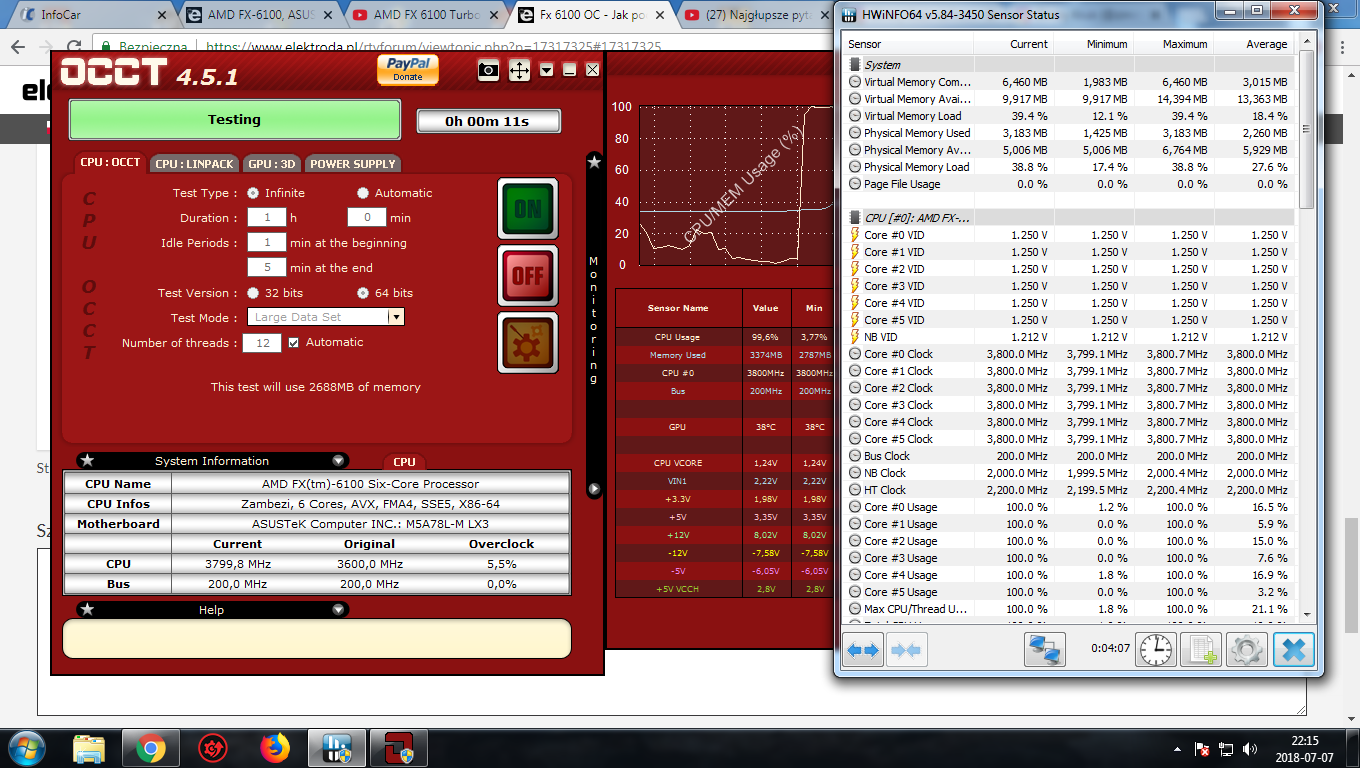
Task: Click the idle minutes at the end field
Action: coord(266,268)
